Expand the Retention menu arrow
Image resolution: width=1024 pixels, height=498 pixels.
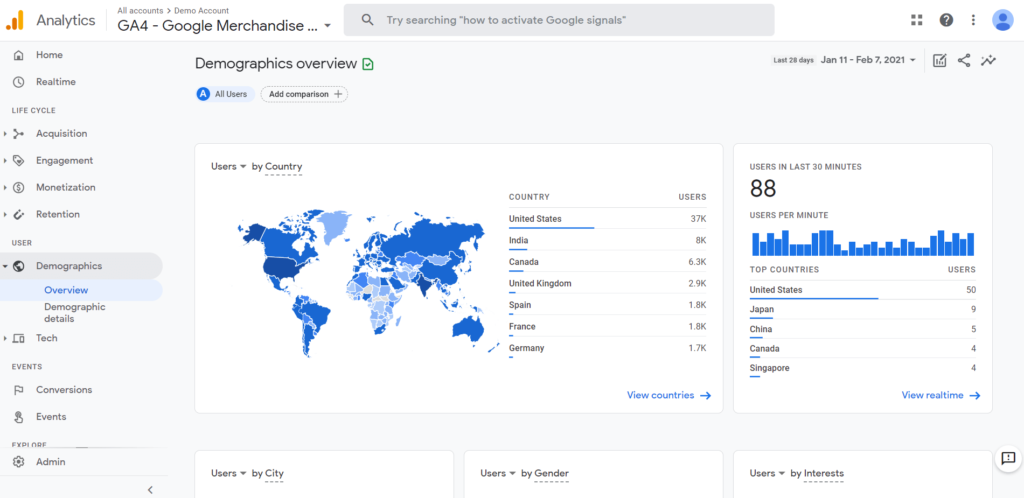coord(5,214)
